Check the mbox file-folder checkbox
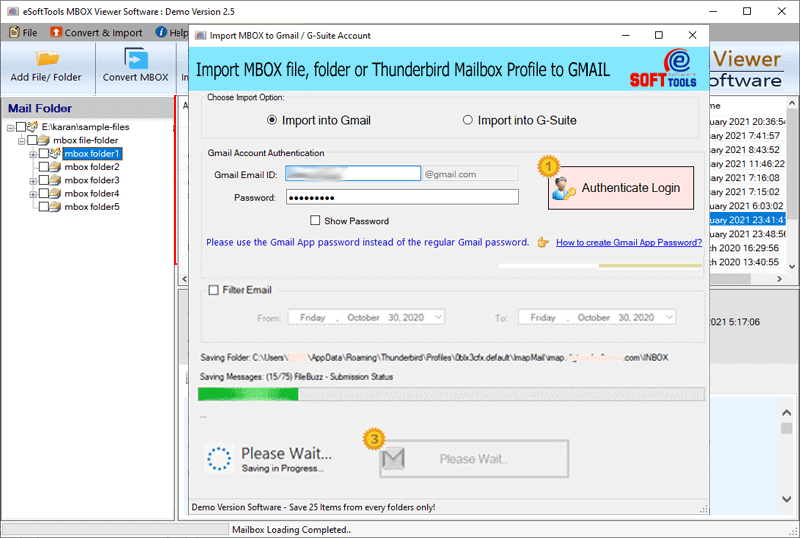Screen dimensions: 800x538 [x=32, y=140]
